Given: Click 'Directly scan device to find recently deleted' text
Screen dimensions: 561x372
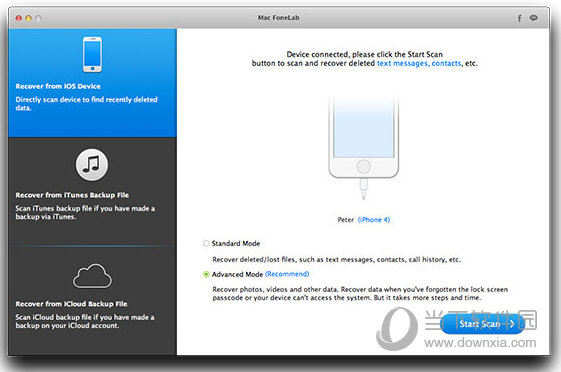Looking at the screenshot, I should (x=87, y=103).
